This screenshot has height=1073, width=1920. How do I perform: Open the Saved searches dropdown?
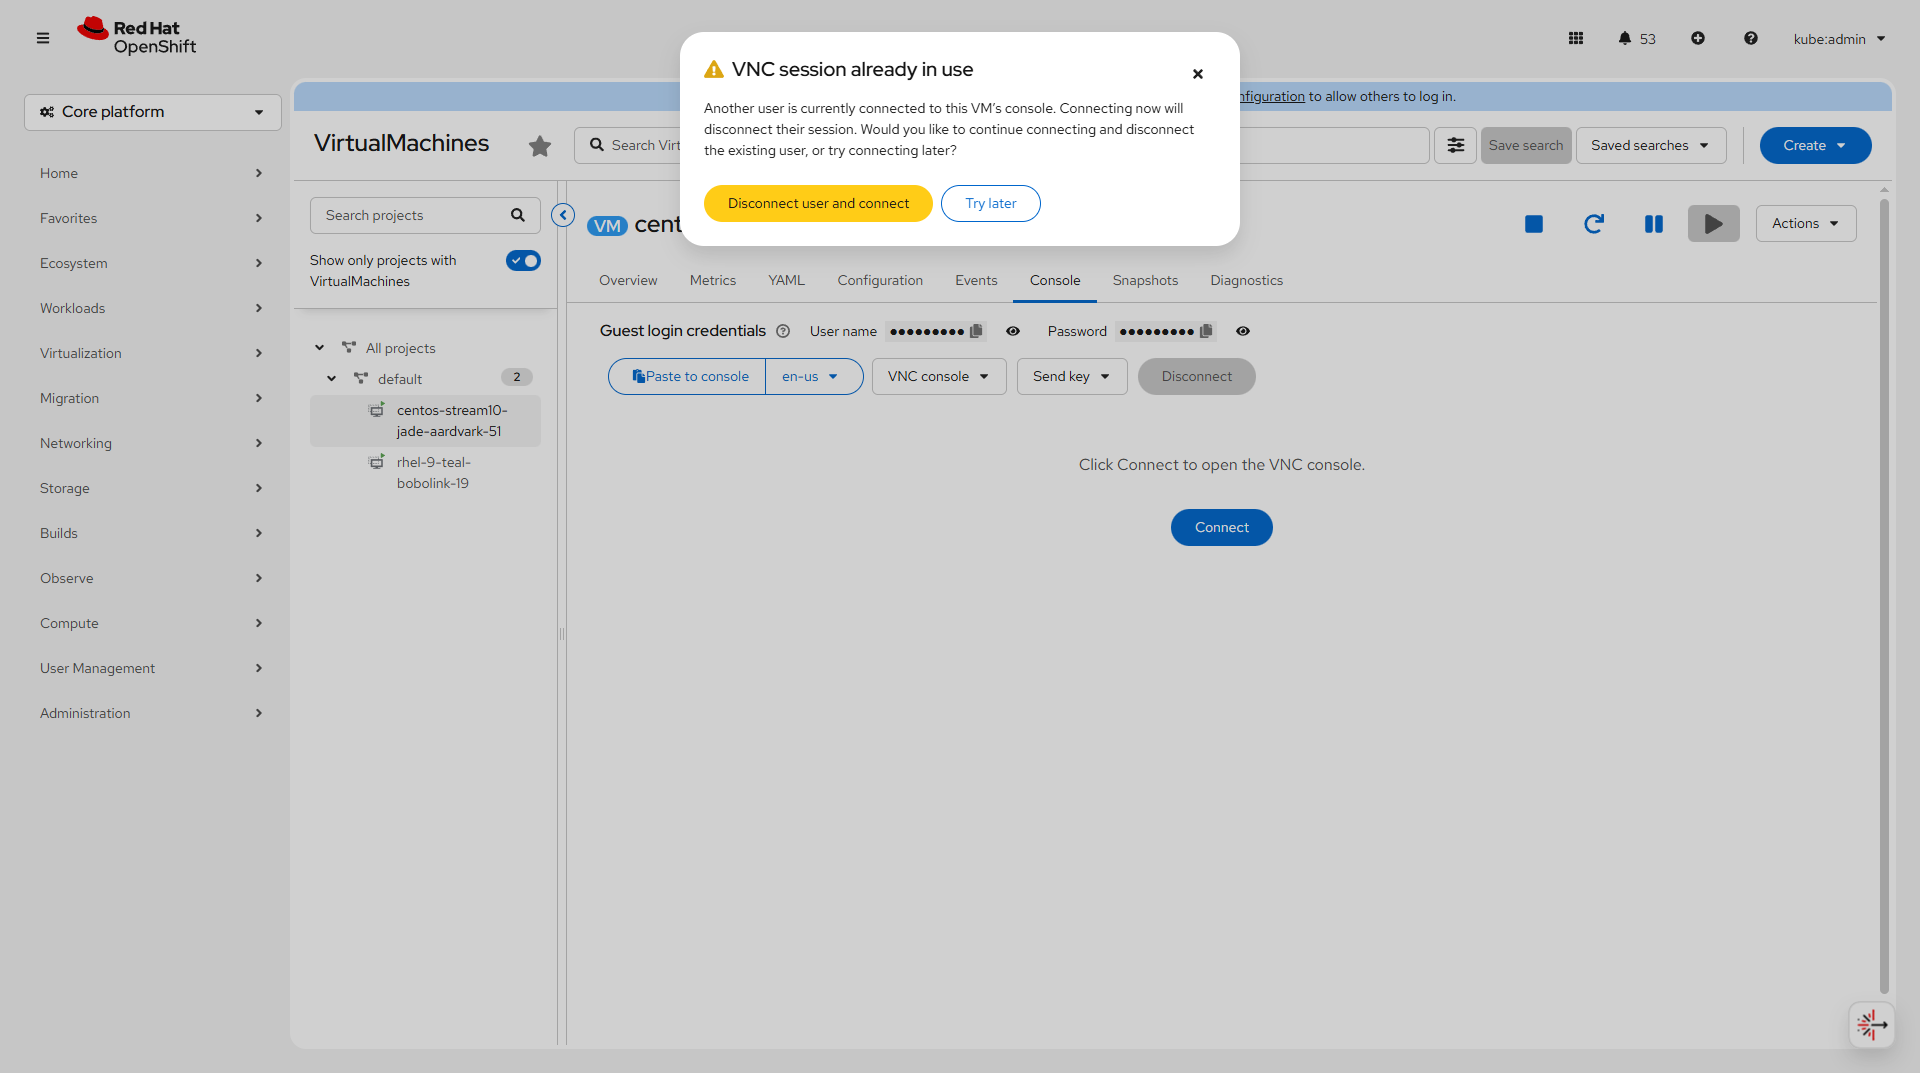click(x=1651, y=145)
